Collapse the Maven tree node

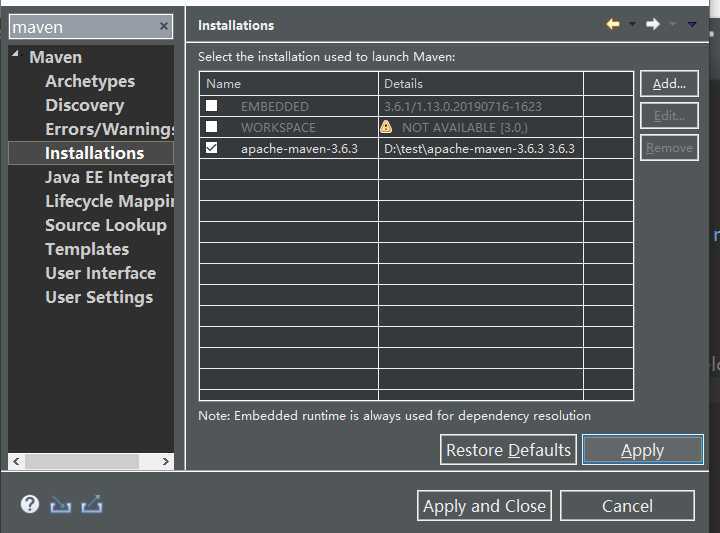click(x=16, y=54)
